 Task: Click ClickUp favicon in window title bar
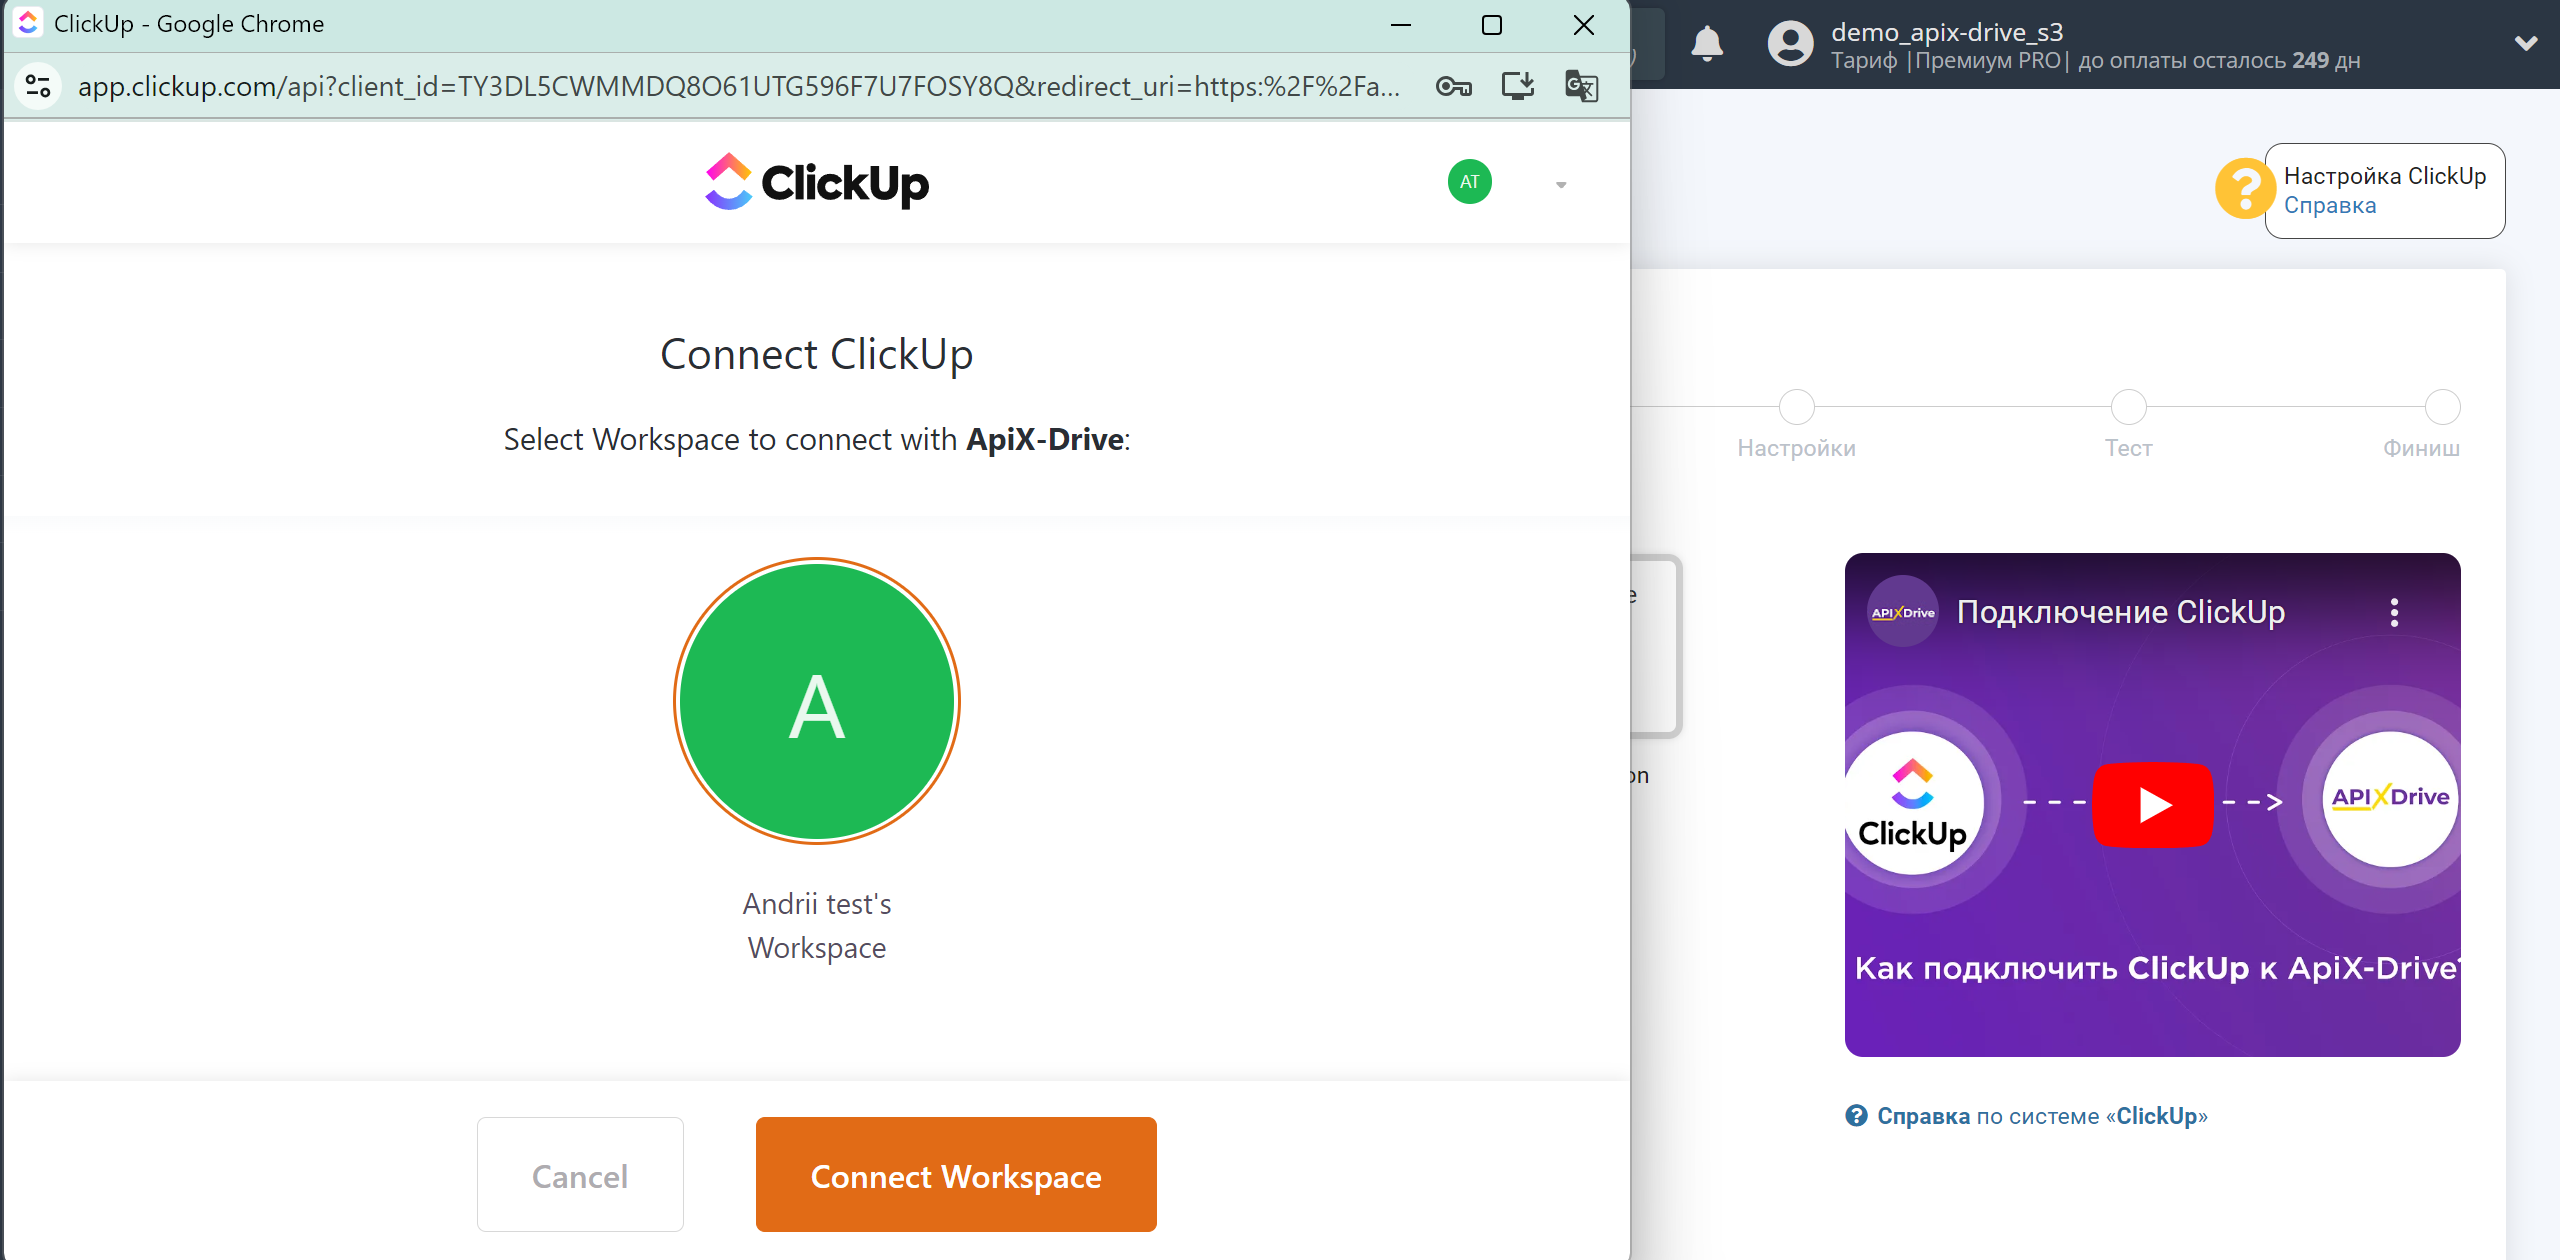click(28, 23)
